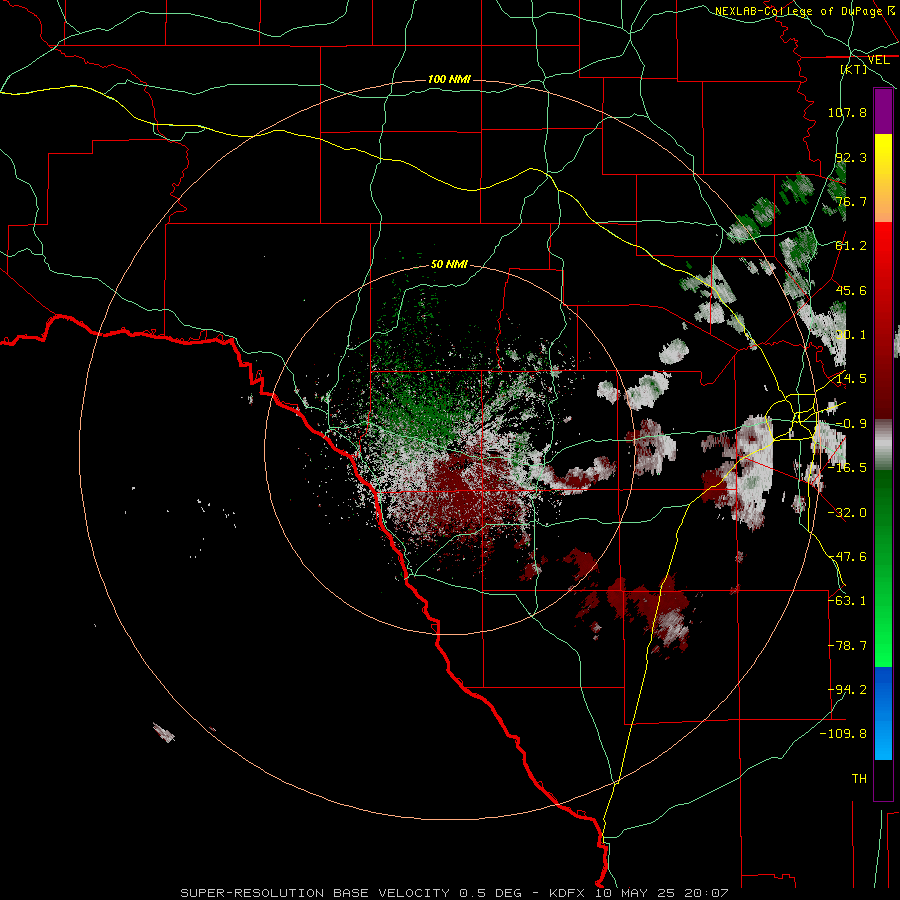
Task: Select the 76.7 velocity scale value
Action: tap(851, 201)
